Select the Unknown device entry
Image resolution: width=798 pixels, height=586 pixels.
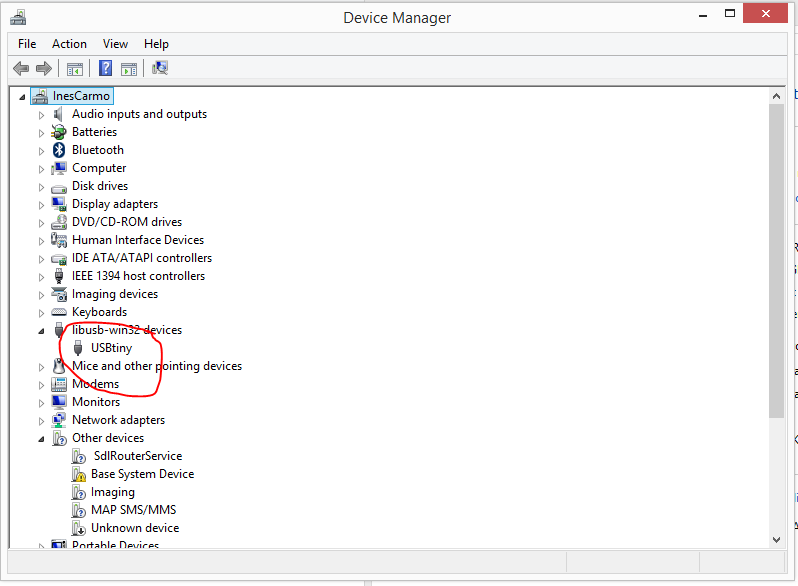[x=135, y=528]
